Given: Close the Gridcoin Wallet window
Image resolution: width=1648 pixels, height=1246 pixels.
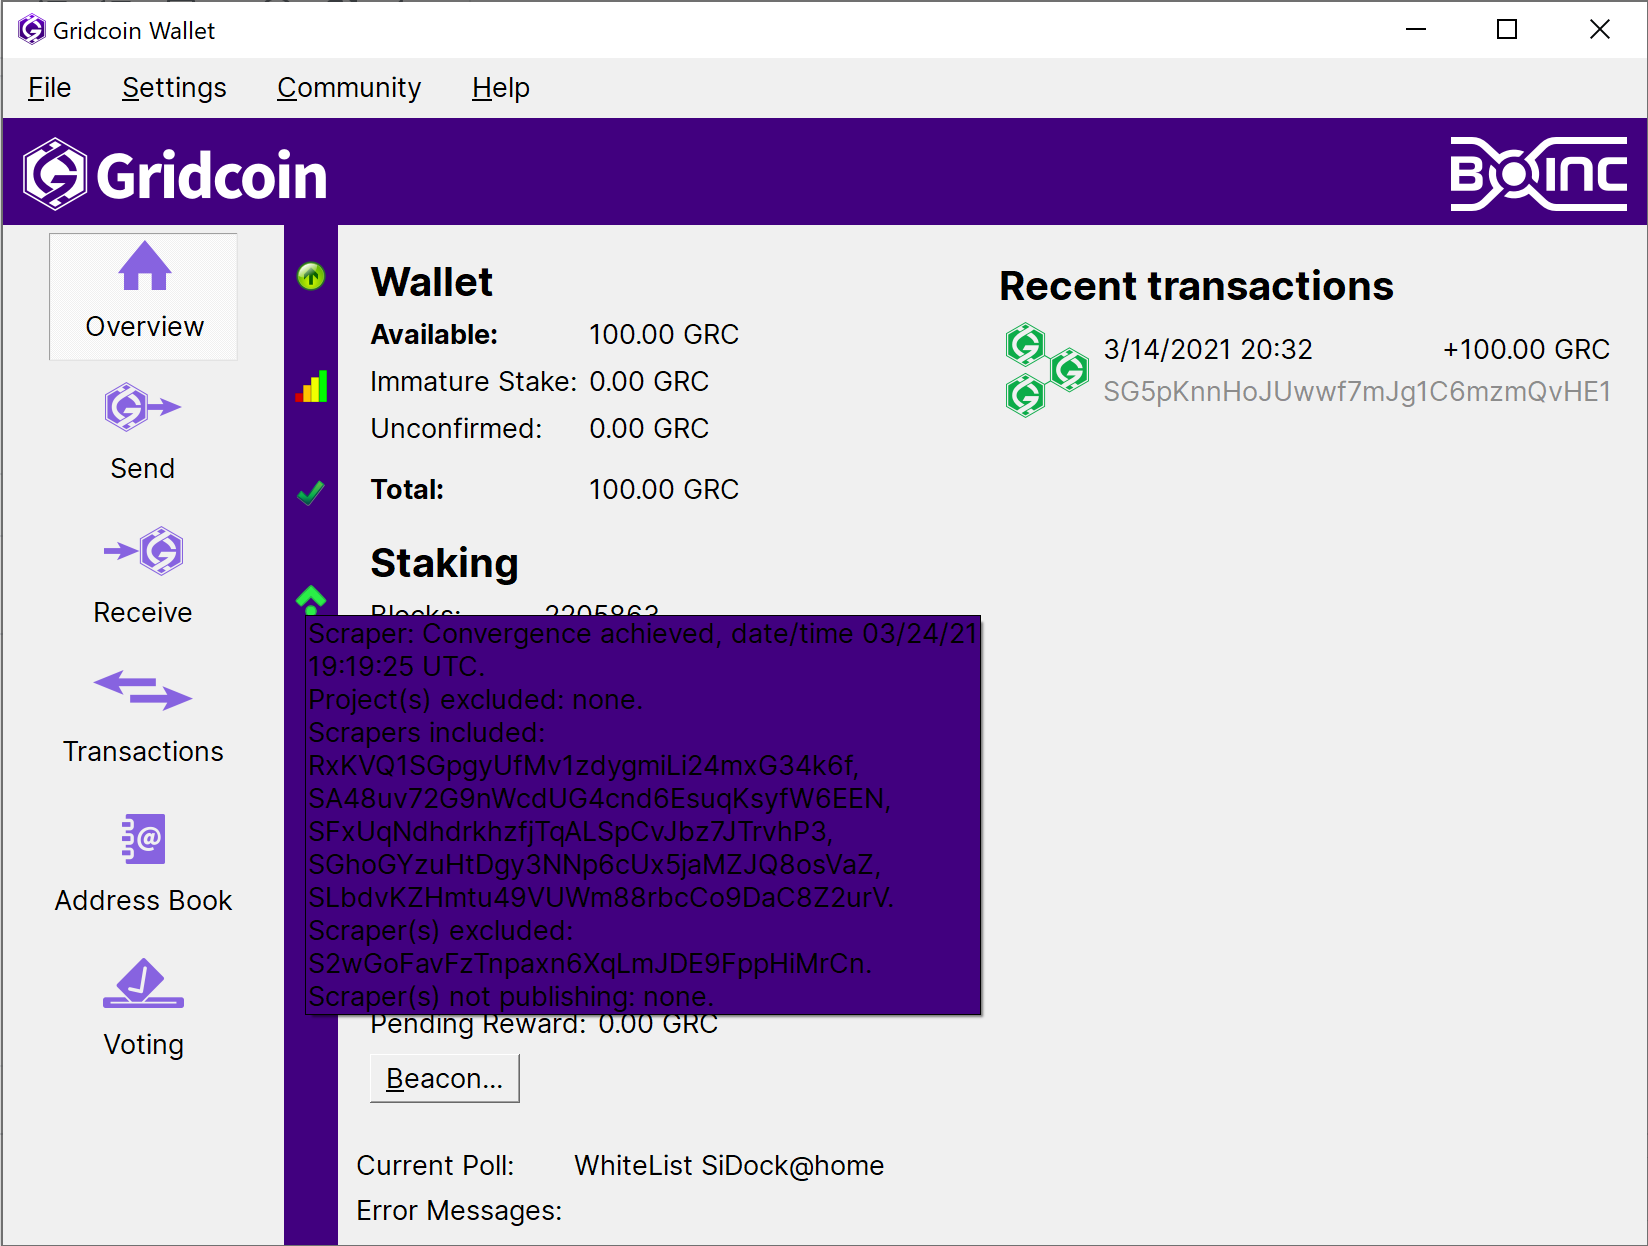Looking at the screenshot, I should tap(1600, 30).
